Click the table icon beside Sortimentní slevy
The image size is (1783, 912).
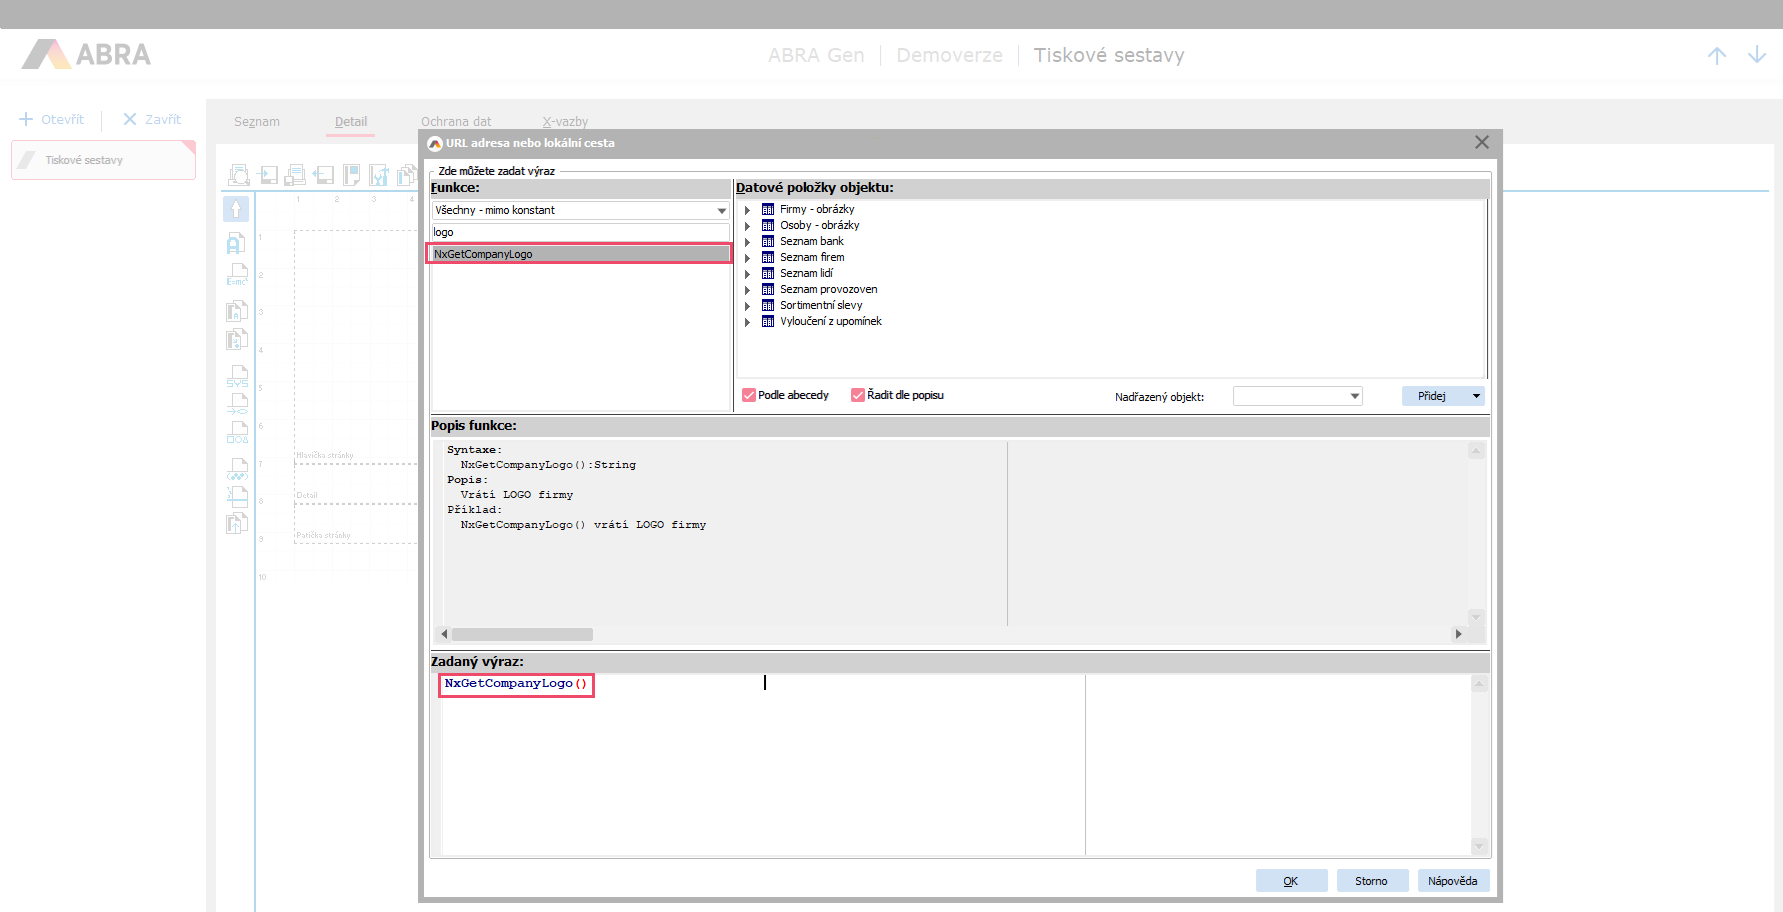point(768,305)
